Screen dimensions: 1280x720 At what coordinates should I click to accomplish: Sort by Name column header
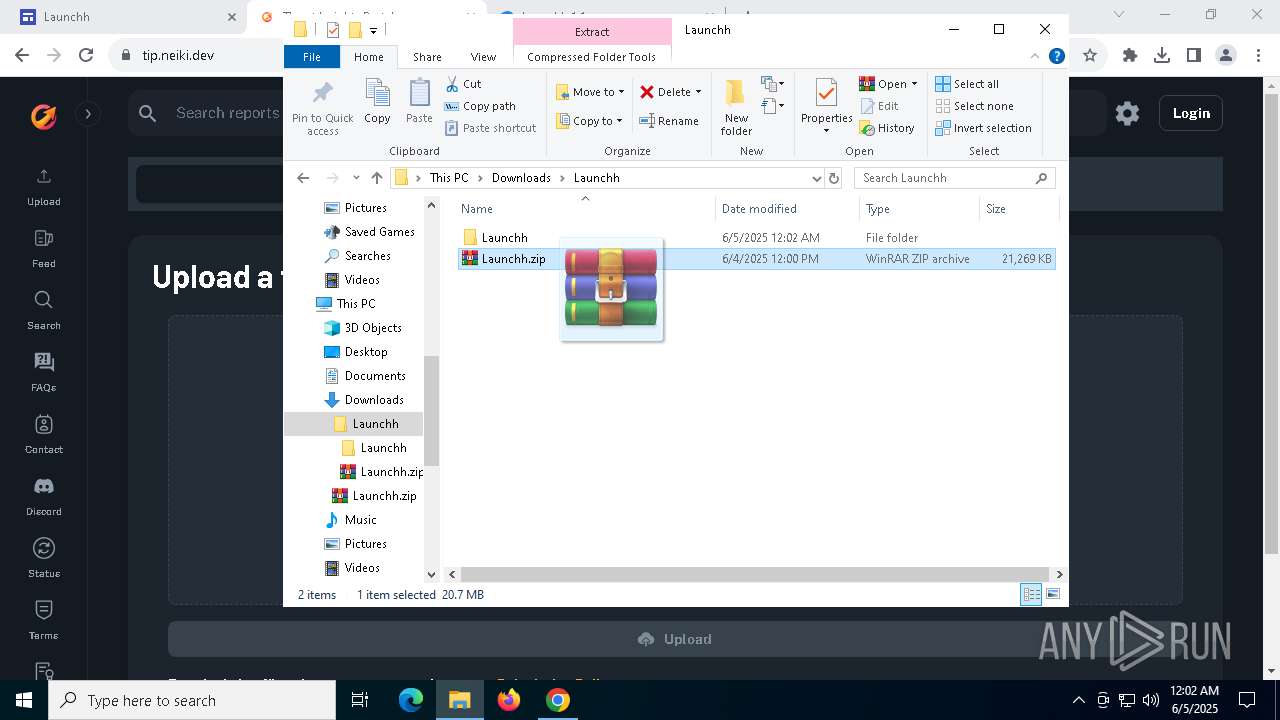click(x=586, y=209)
